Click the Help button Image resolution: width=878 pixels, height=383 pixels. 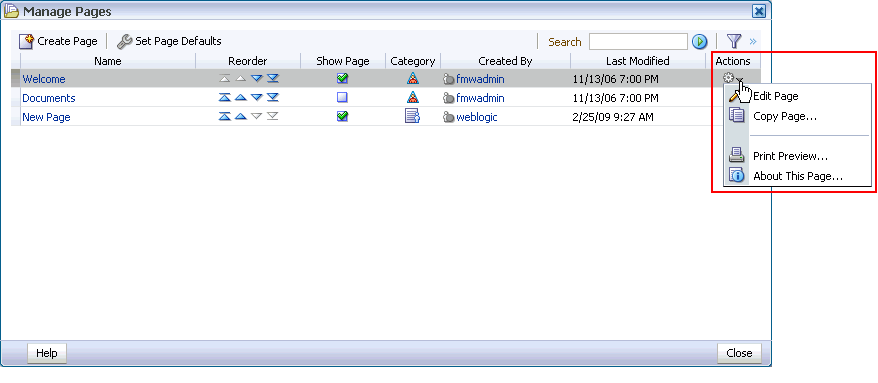click(x=46, y=353)
